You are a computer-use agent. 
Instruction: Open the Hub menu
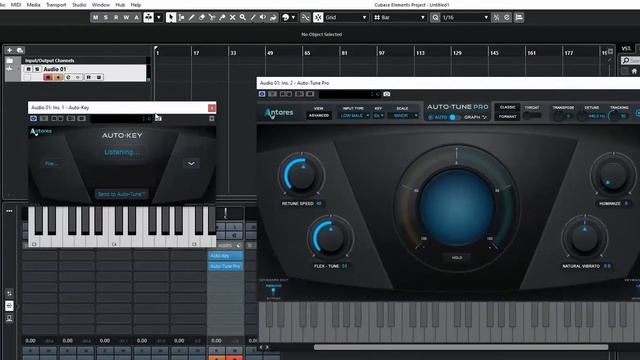coord(120,5)
